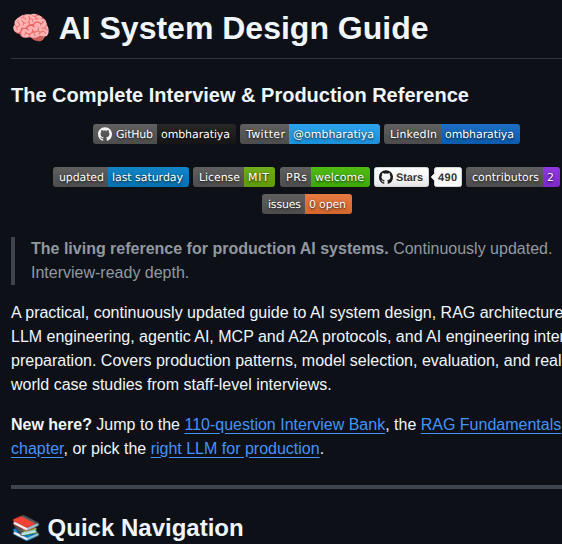Open the Twitter @ombharatiya badge

310,134
